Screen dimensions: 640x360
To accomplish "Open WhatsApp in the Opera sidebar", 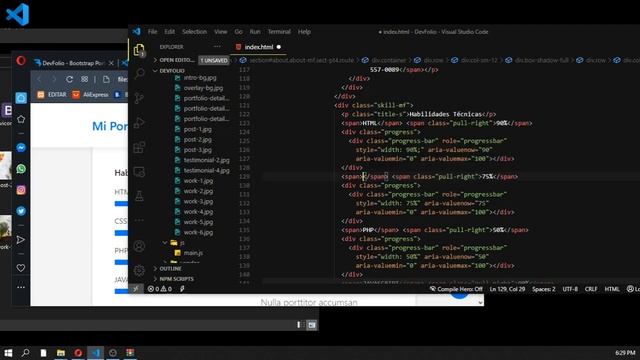I will [21, 169].
